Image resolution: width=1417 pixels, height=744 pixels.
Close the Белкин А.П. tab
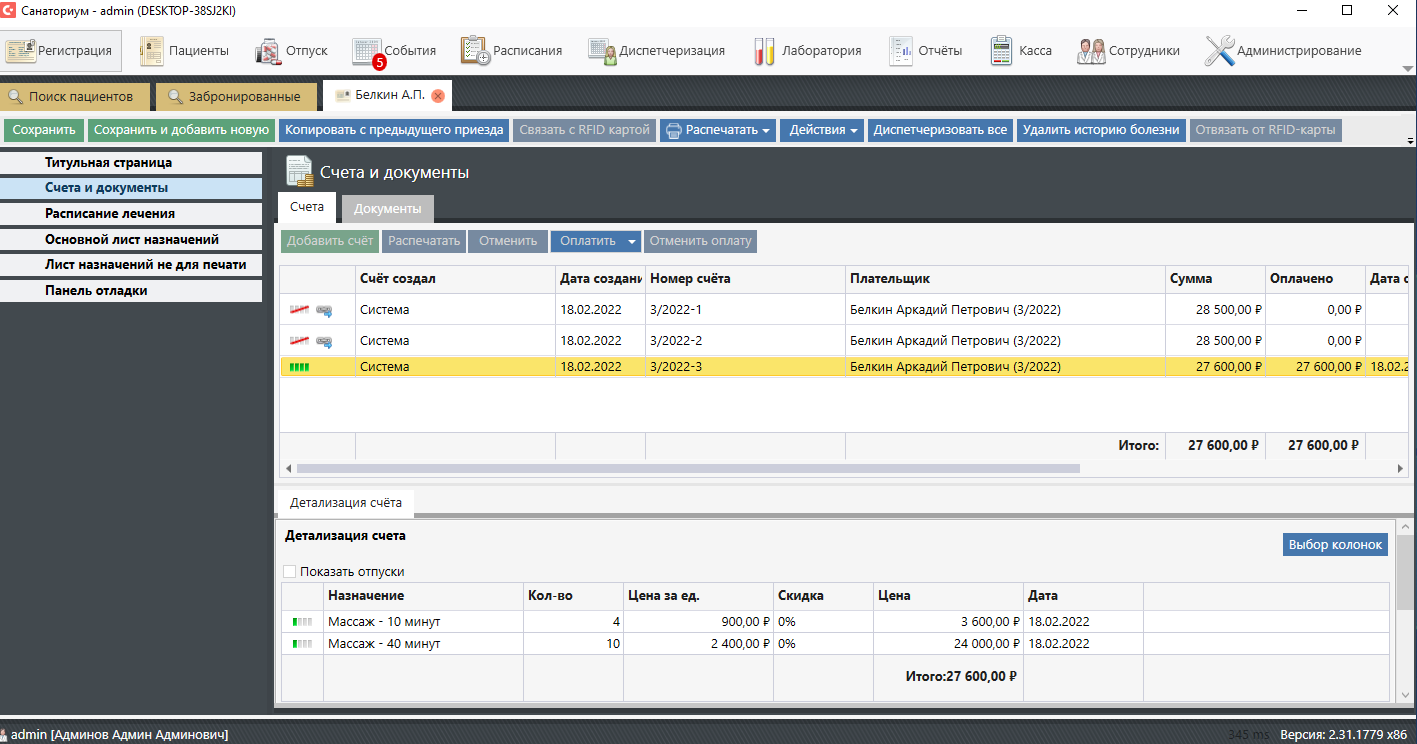pyautogui.click(x=438, y=96)
